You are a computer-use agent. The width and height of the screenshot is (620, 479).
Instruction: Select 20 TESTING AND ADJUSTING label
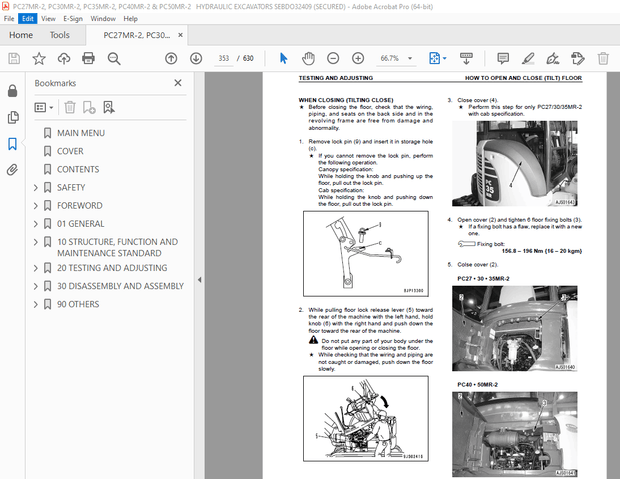tap(112, 268)
